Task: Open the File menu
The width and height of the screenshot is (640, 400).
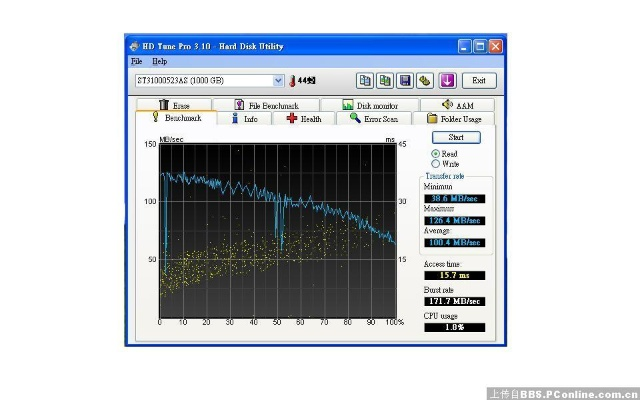Action: point(136,61)
